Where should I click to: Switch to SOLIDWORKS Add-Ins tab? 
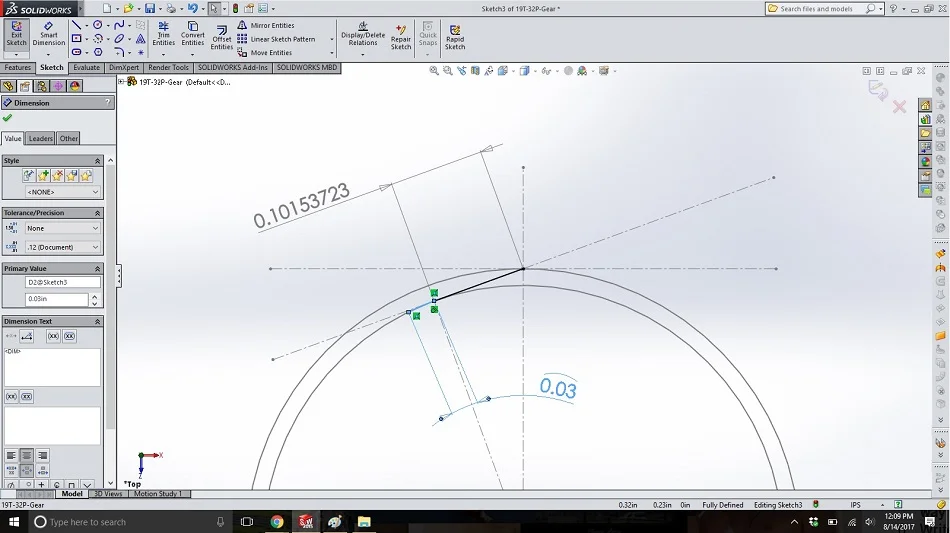pyautogui.click(x=233, y=68)
